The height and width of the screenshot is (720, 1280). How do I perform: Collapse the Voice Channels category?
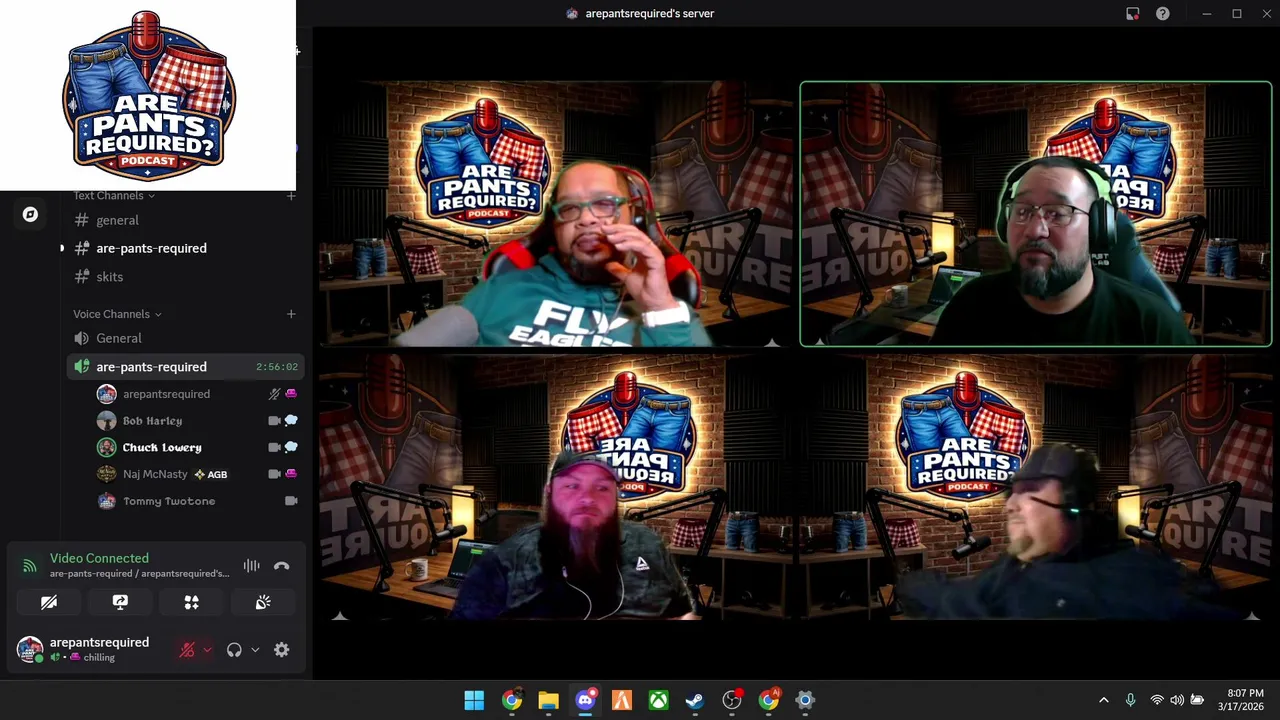(117, 314)
